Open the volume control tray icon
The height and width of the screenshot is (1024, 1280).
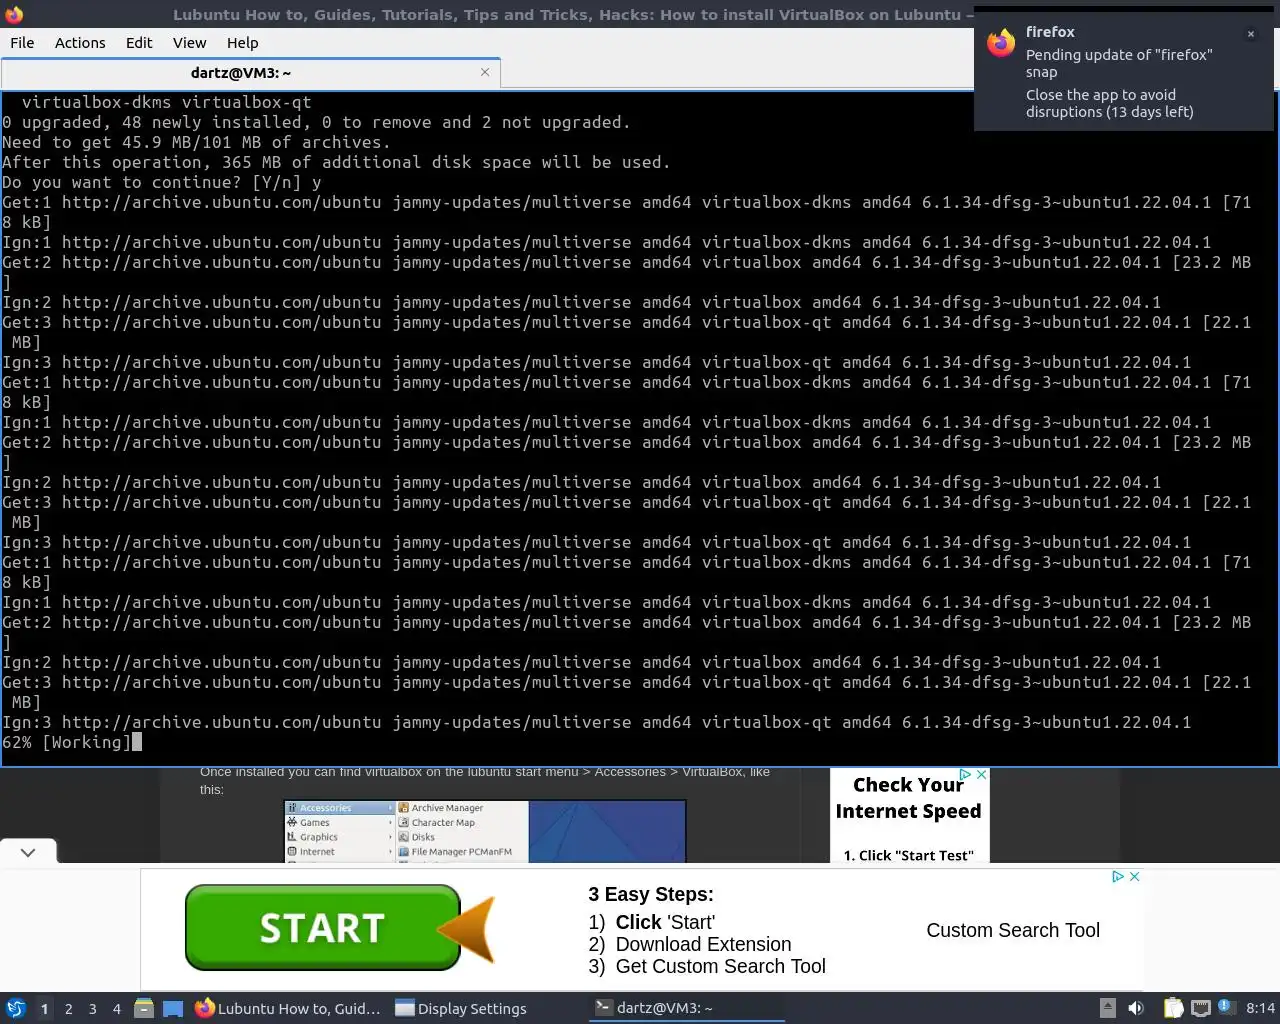[x=1136, y=1008]
